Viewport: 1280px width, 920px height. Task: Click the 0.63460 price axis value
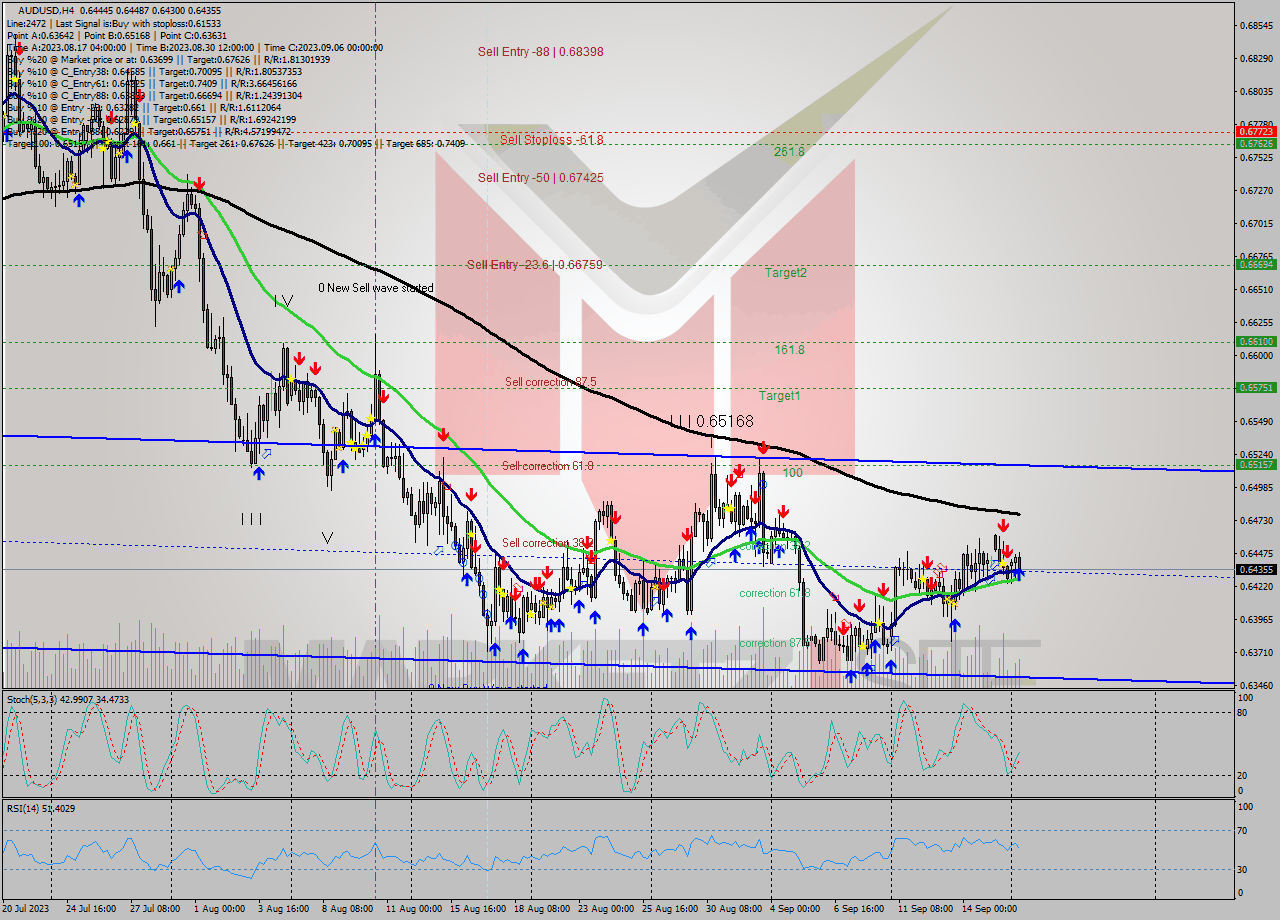click(x=1255, y=685)
